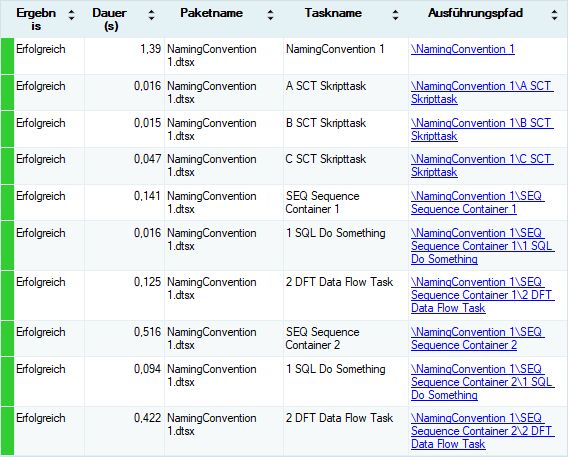Open the \NamingConvention 1\C SCT Skripttask link

pyautogui.click(x=482, y=165)
